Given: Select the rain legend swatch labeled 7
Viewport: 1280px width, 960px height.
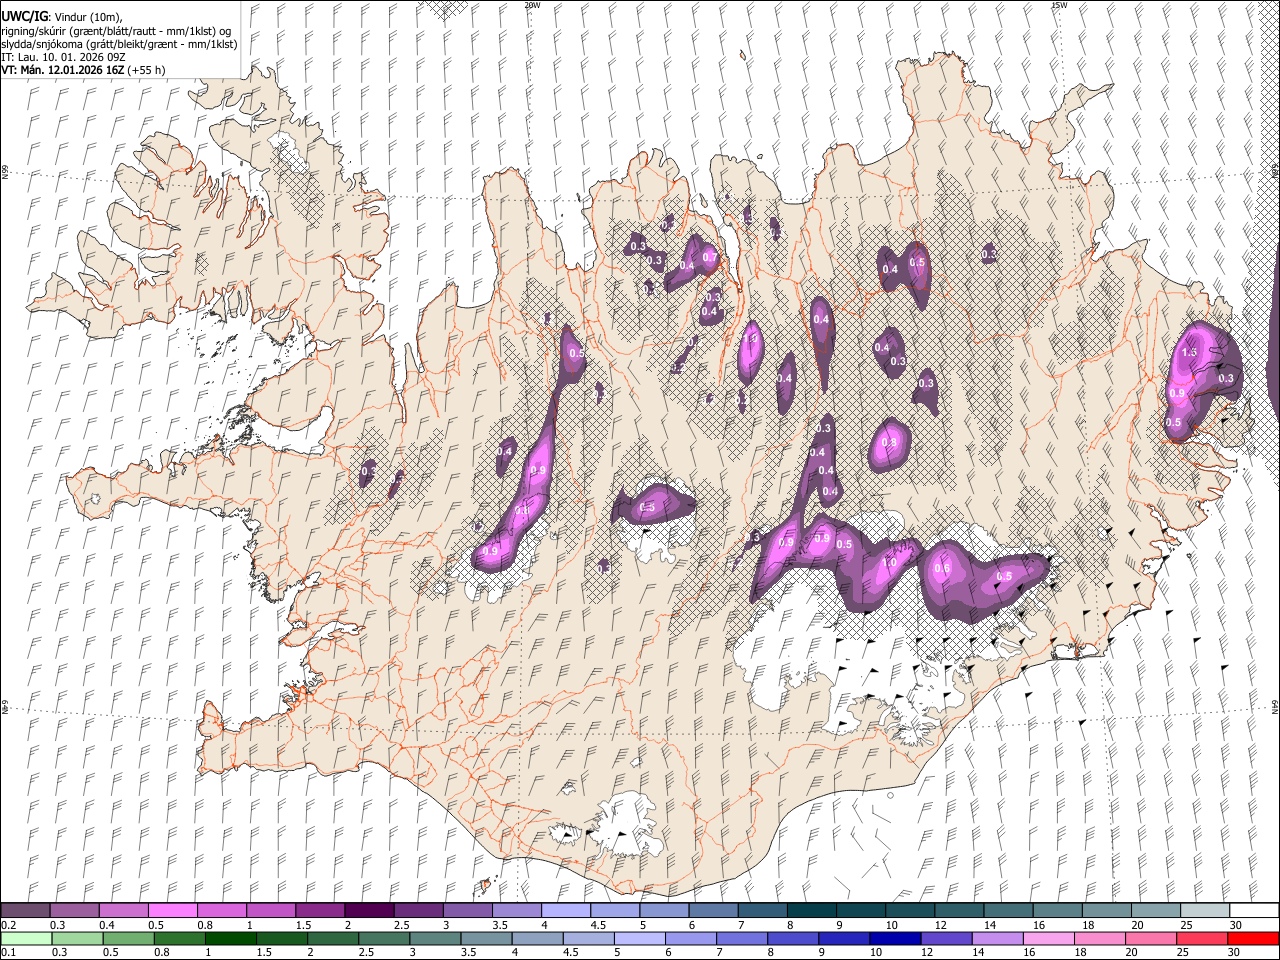Looking at the screenshot, I should click(x=741, y=938).
